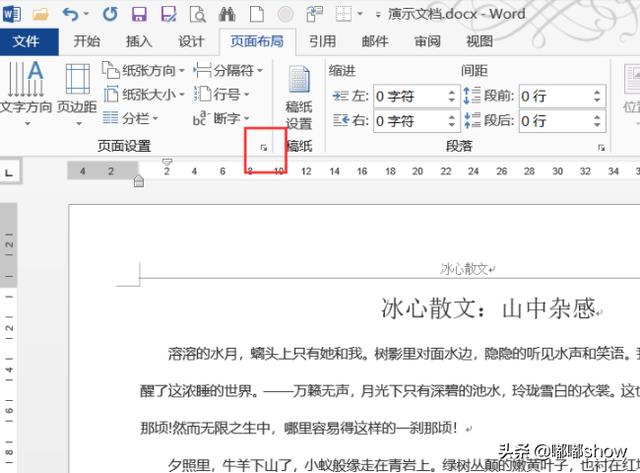Click the line starting 那顷!然而无限之生中
Viewport: 640px width, 473px height.
tap(299, 428)
